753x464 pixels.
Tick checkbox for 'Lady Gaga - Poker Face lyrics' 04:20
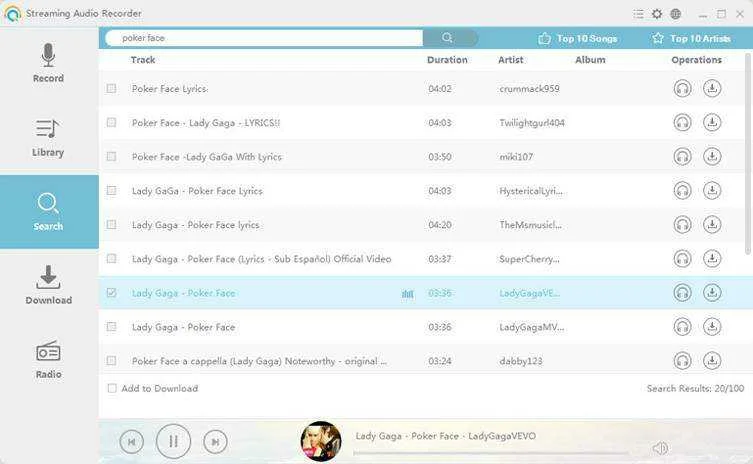pyautogui.click(x=111, y=225)
